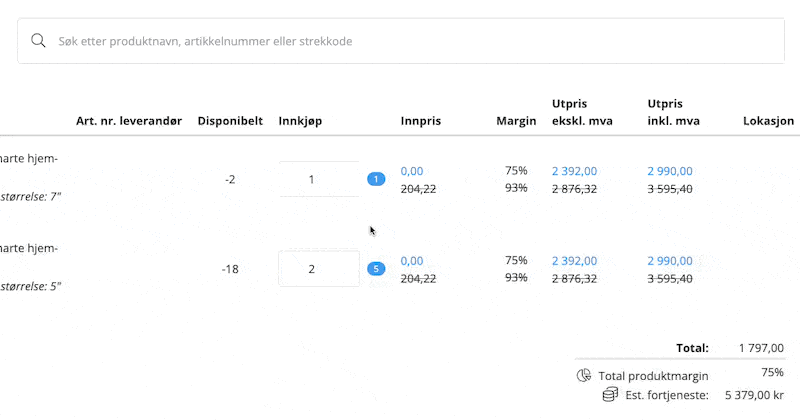The height and width of the screenshot is (420, 800).
Task: Click first row's 2 392,00 price excl. mva
Action: (574, 171)
